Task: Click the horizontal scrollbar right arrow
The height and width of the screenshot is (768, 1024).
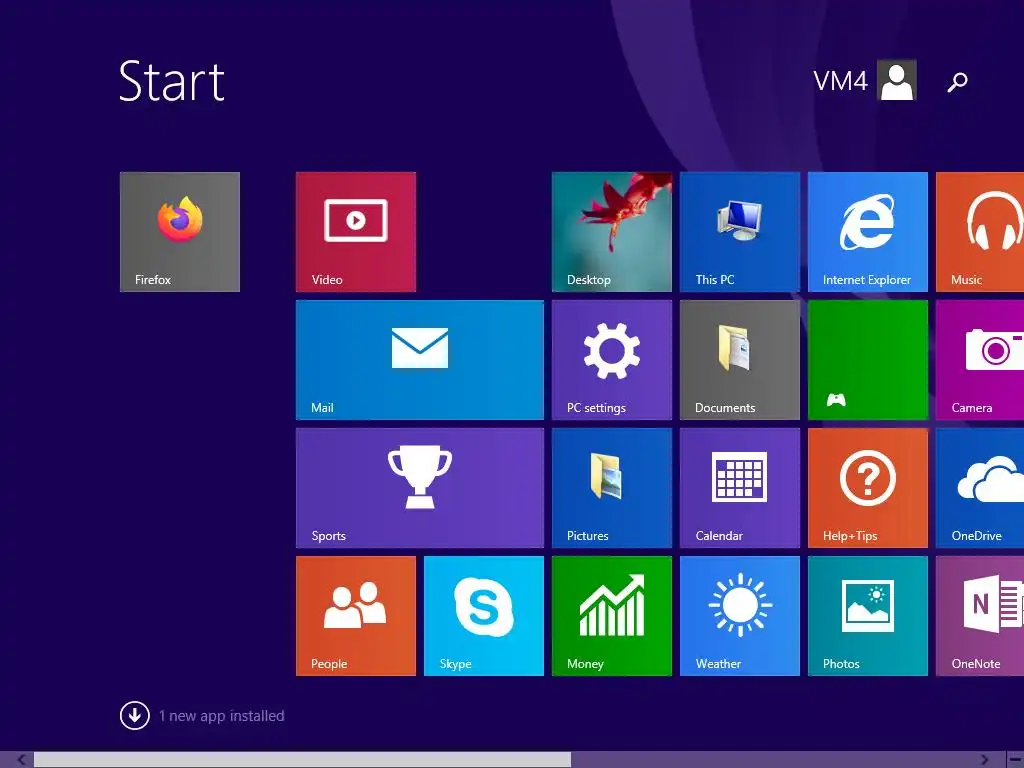Action: [984, 760]
